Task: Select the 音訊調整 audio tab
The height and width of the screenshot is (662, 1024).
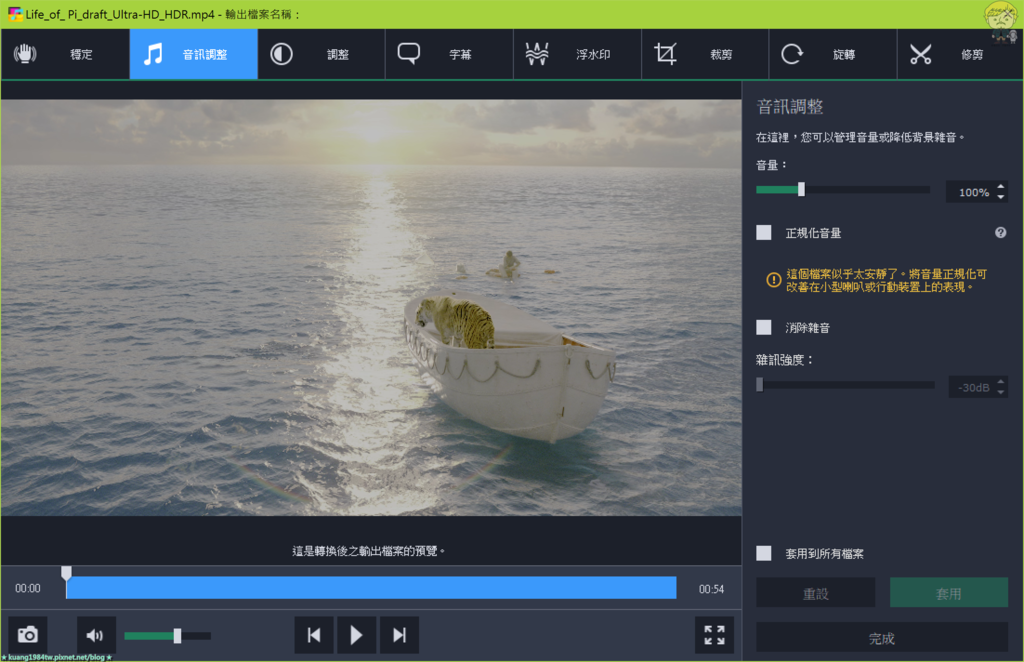Action: point(193,54)
